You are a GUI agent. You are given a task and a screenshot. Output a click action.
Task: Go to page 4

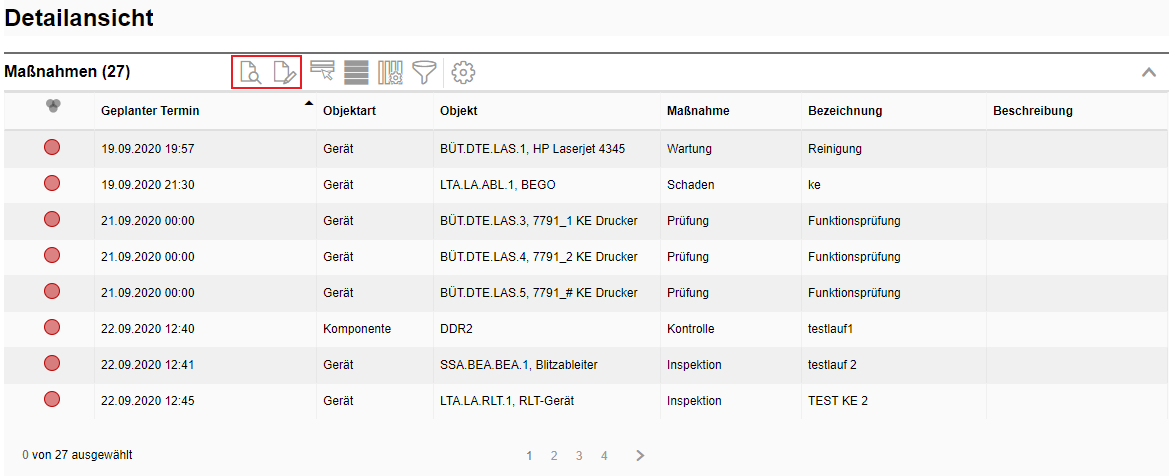[x=604, y=456]
